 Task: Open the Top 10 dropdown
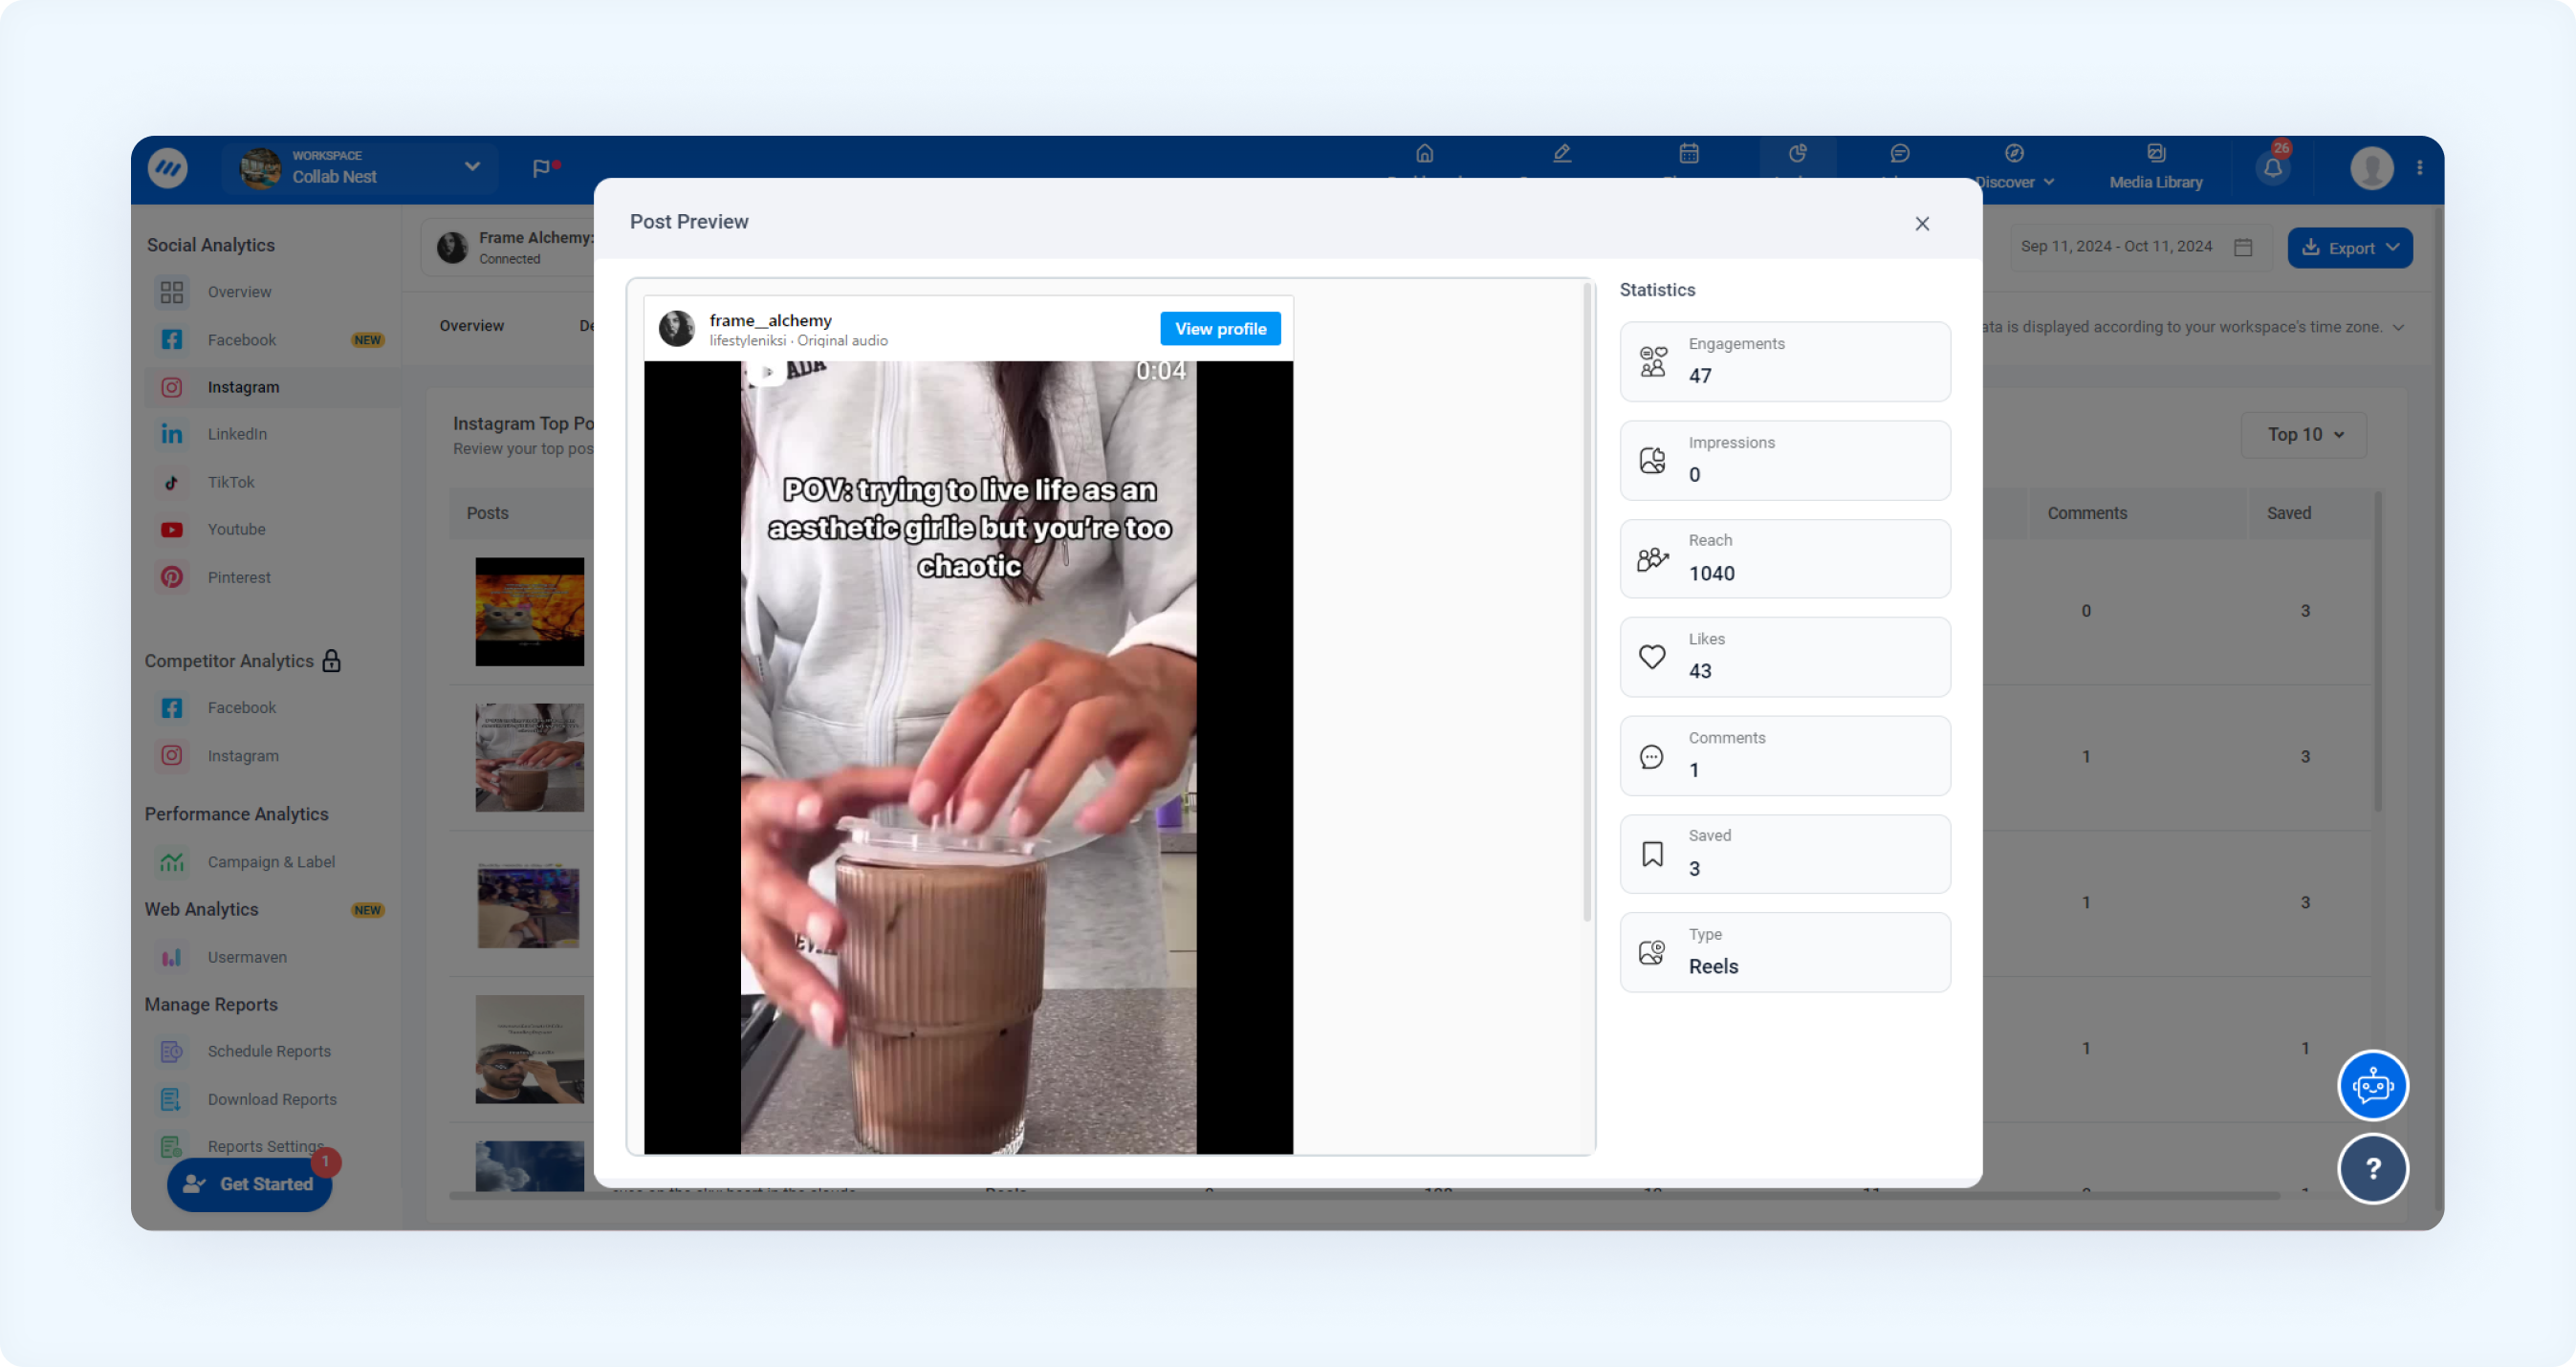[x=2304, y=435]
